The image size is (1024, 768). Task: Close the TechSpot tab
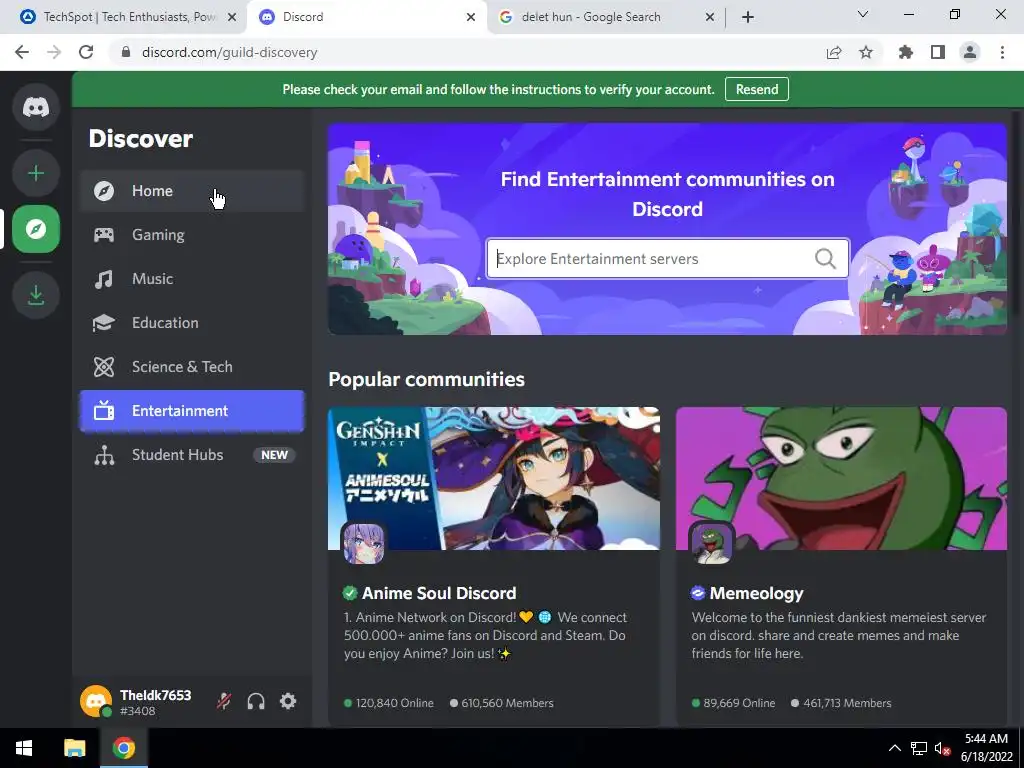232,17
